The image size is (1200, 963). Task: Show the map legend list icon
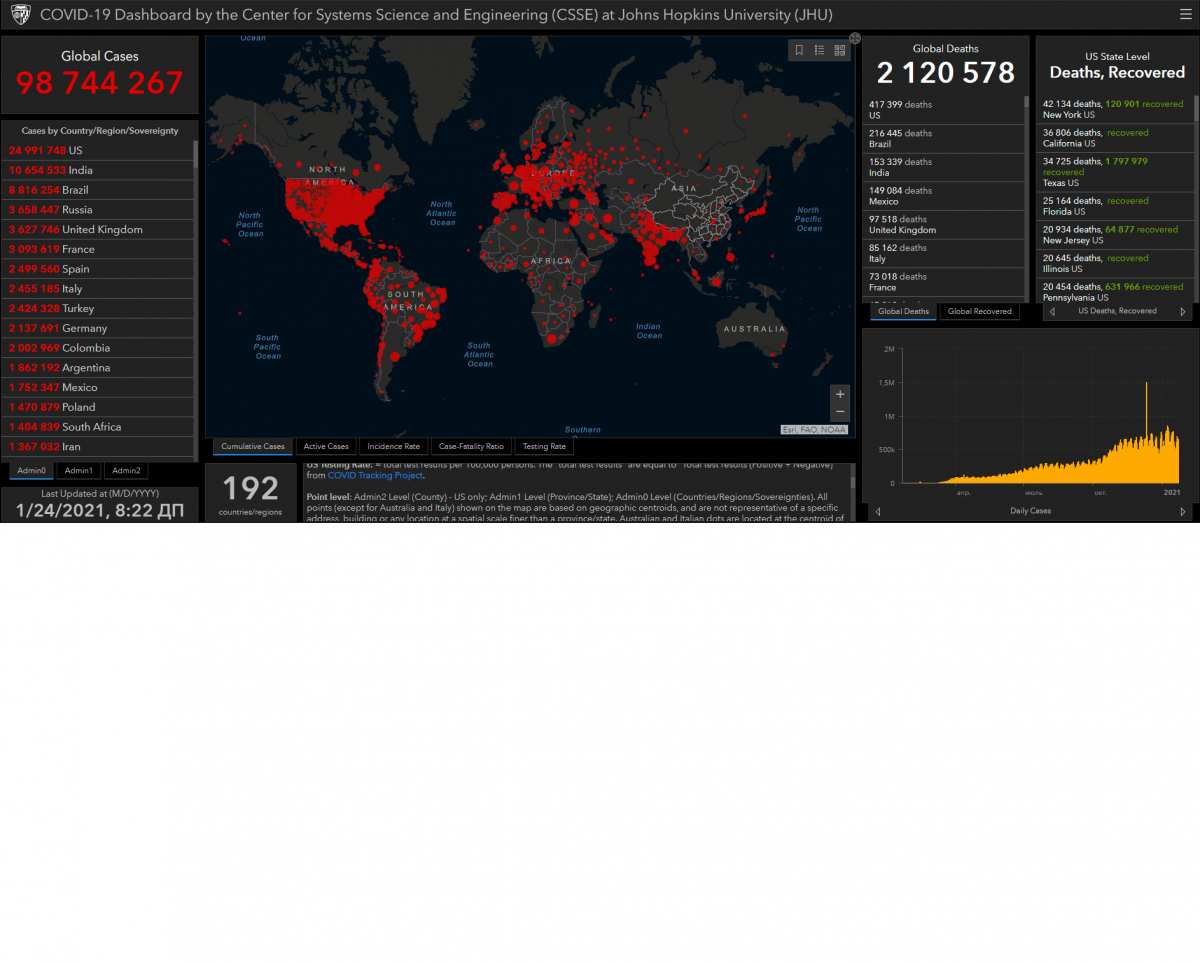[819, 50]
